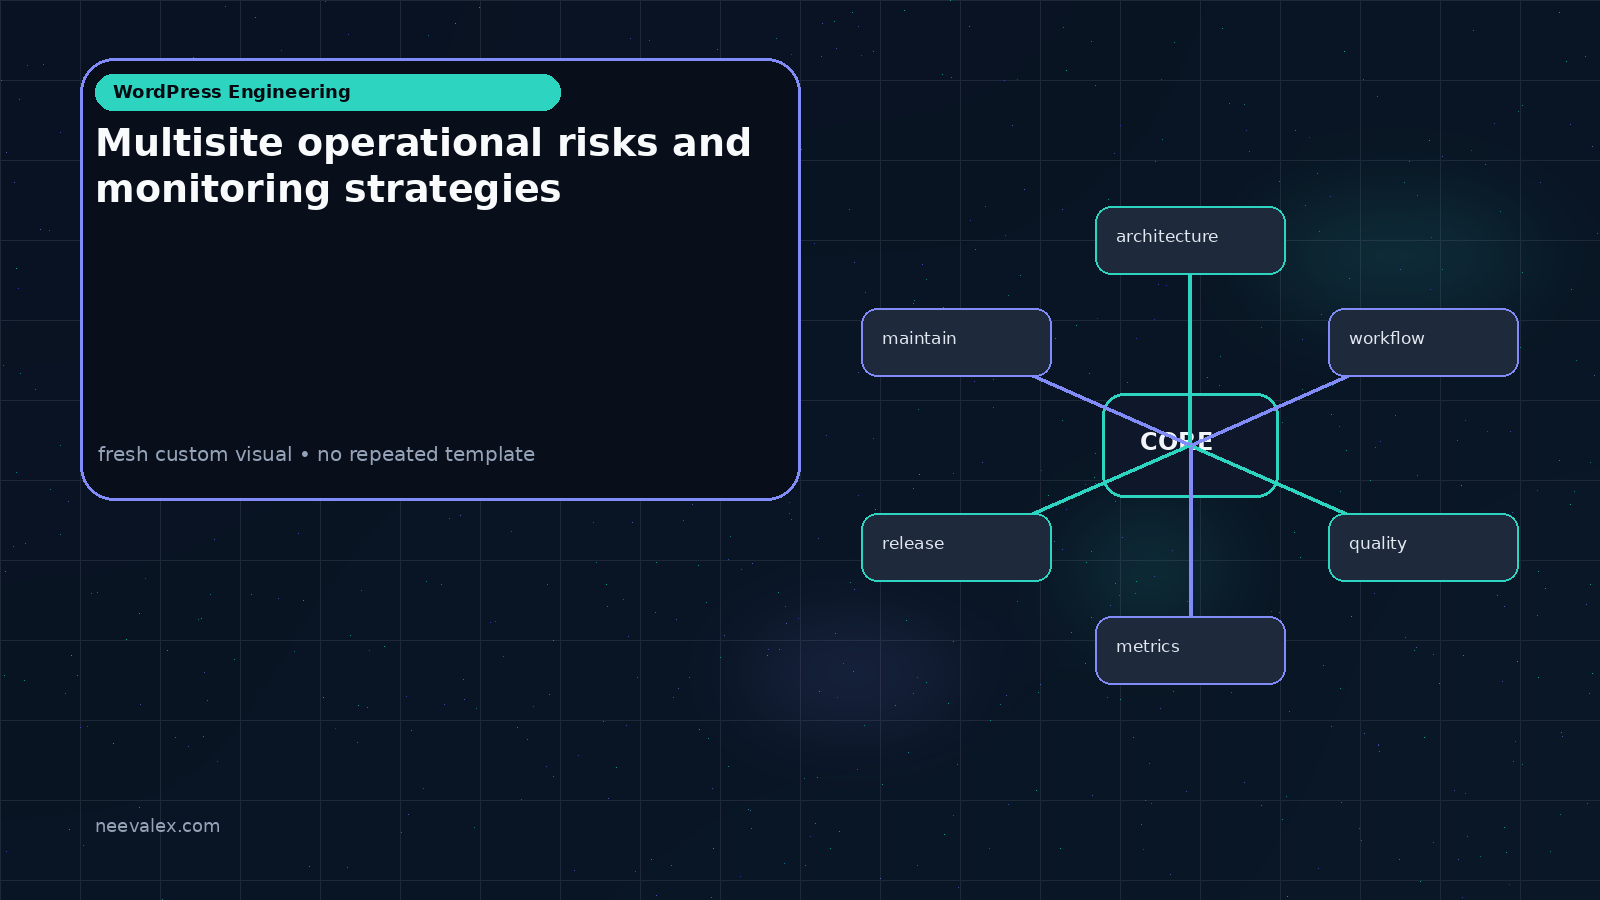Viewport: 1600px width, 900px height.
Task: Click the Multisite operational risks headline
Action: tap(423, 166)
